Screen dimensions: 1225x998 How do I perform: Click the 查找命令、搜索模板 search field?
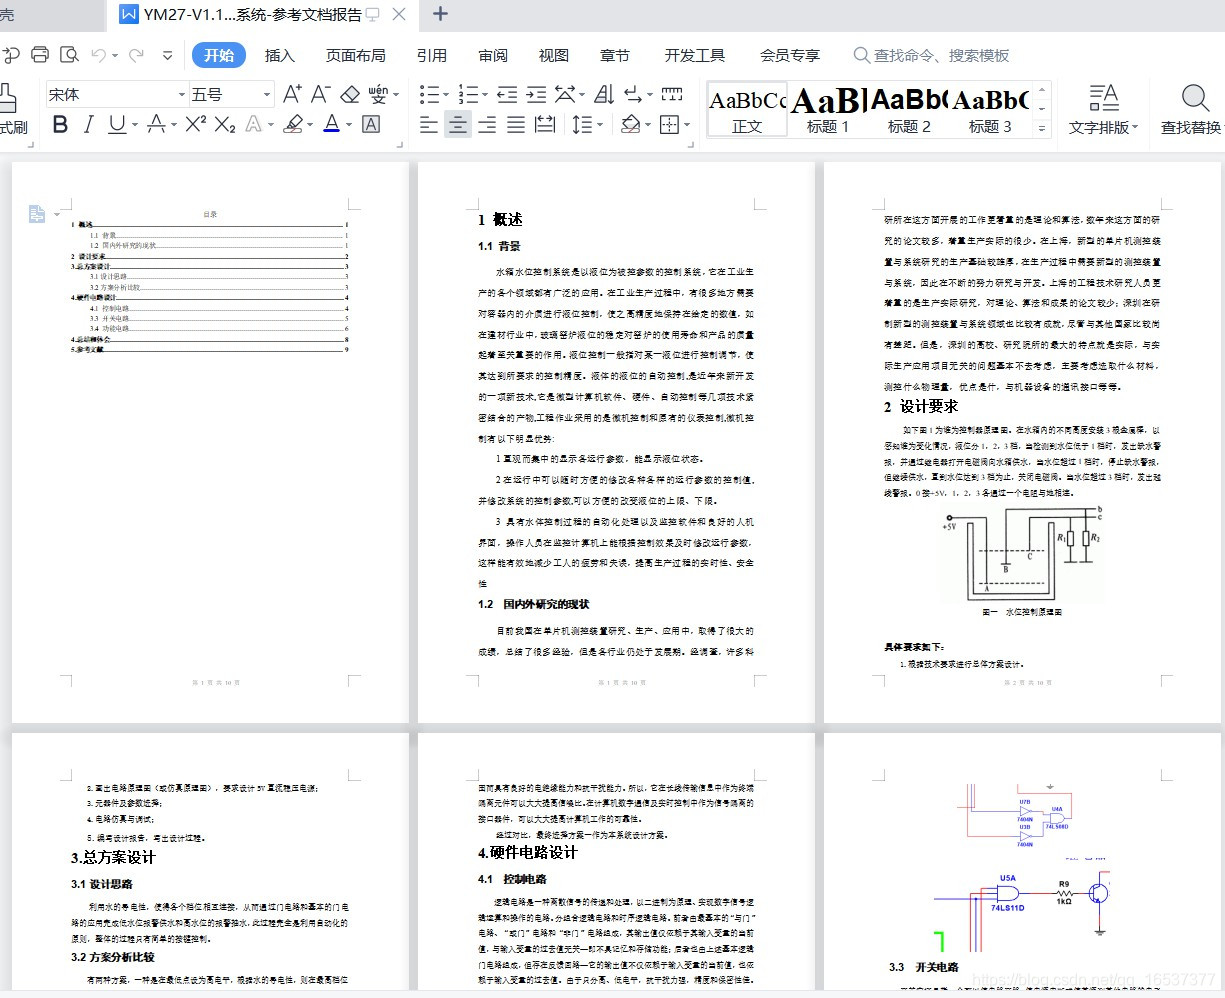[x=931, y=55]
